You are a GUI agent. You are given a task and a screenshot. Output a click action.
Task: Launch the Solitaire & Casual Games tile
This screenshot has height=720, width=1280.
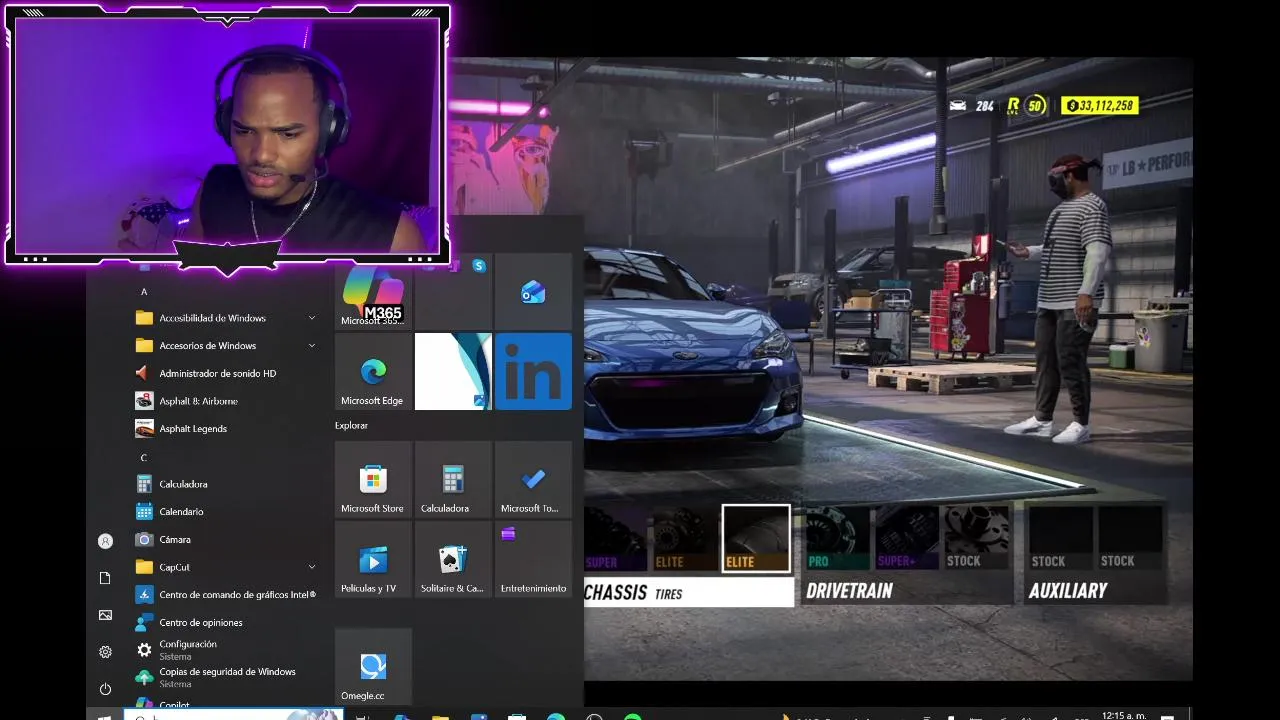click(453, 560)
